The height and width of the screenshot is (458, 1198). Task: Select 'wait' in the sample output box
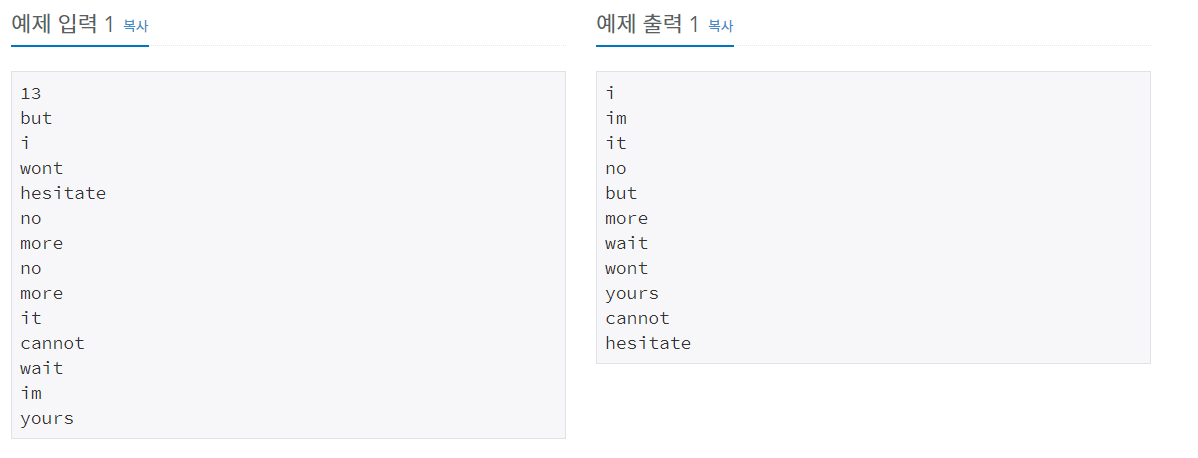627,243
